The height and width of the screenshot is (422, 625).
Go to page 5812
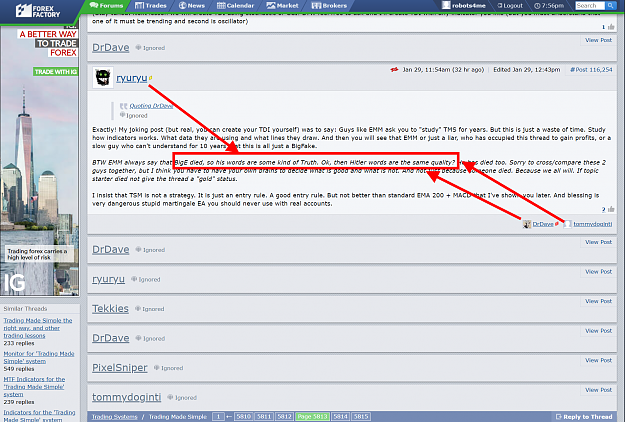(284, 417)
